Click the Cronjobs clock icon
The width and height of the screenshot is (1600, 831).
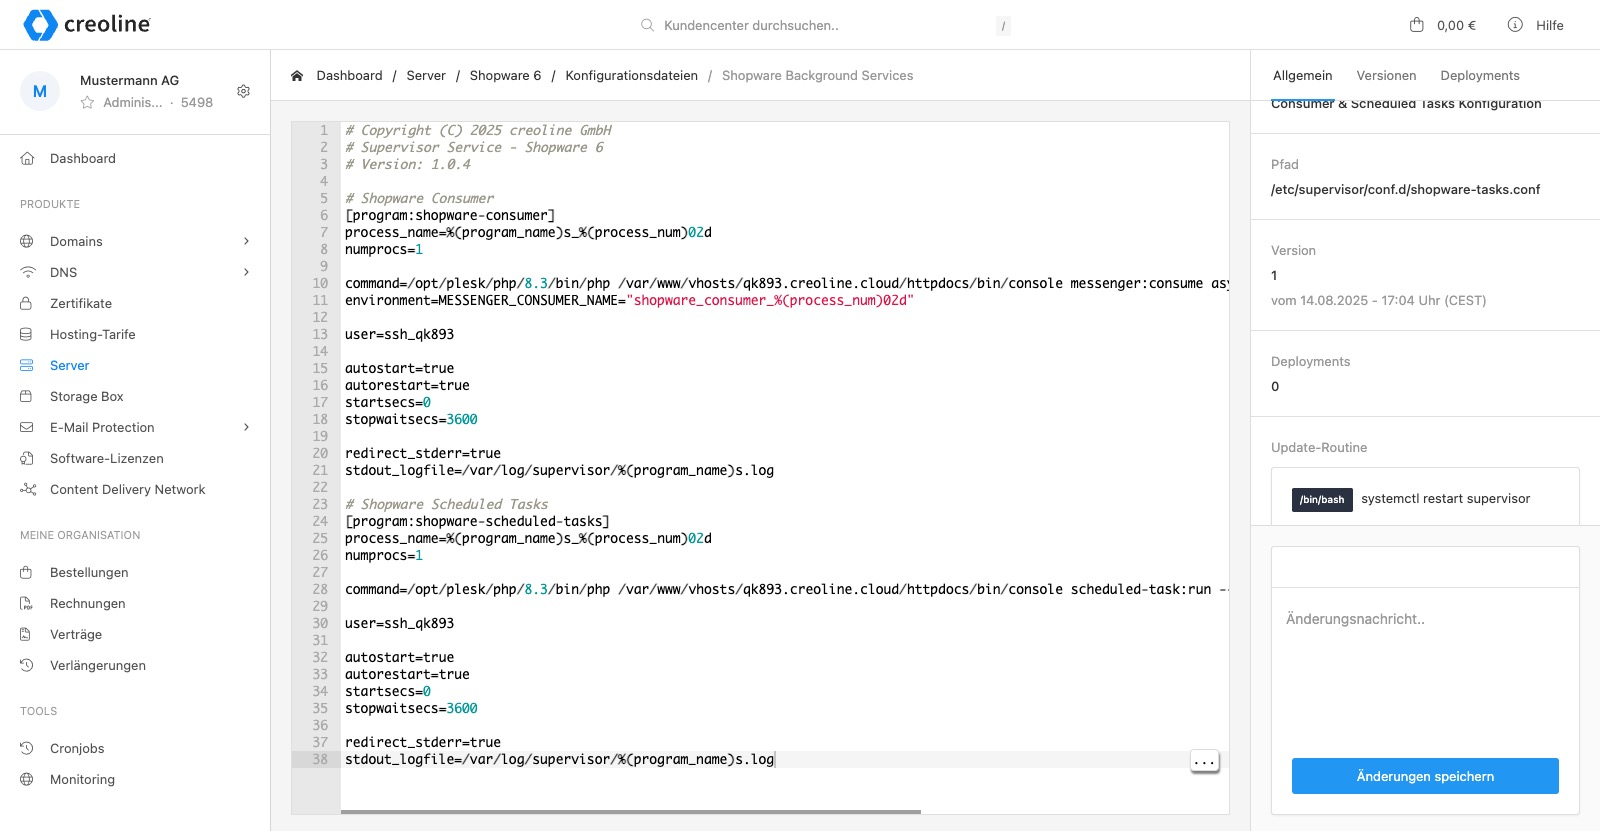point(27,748)
